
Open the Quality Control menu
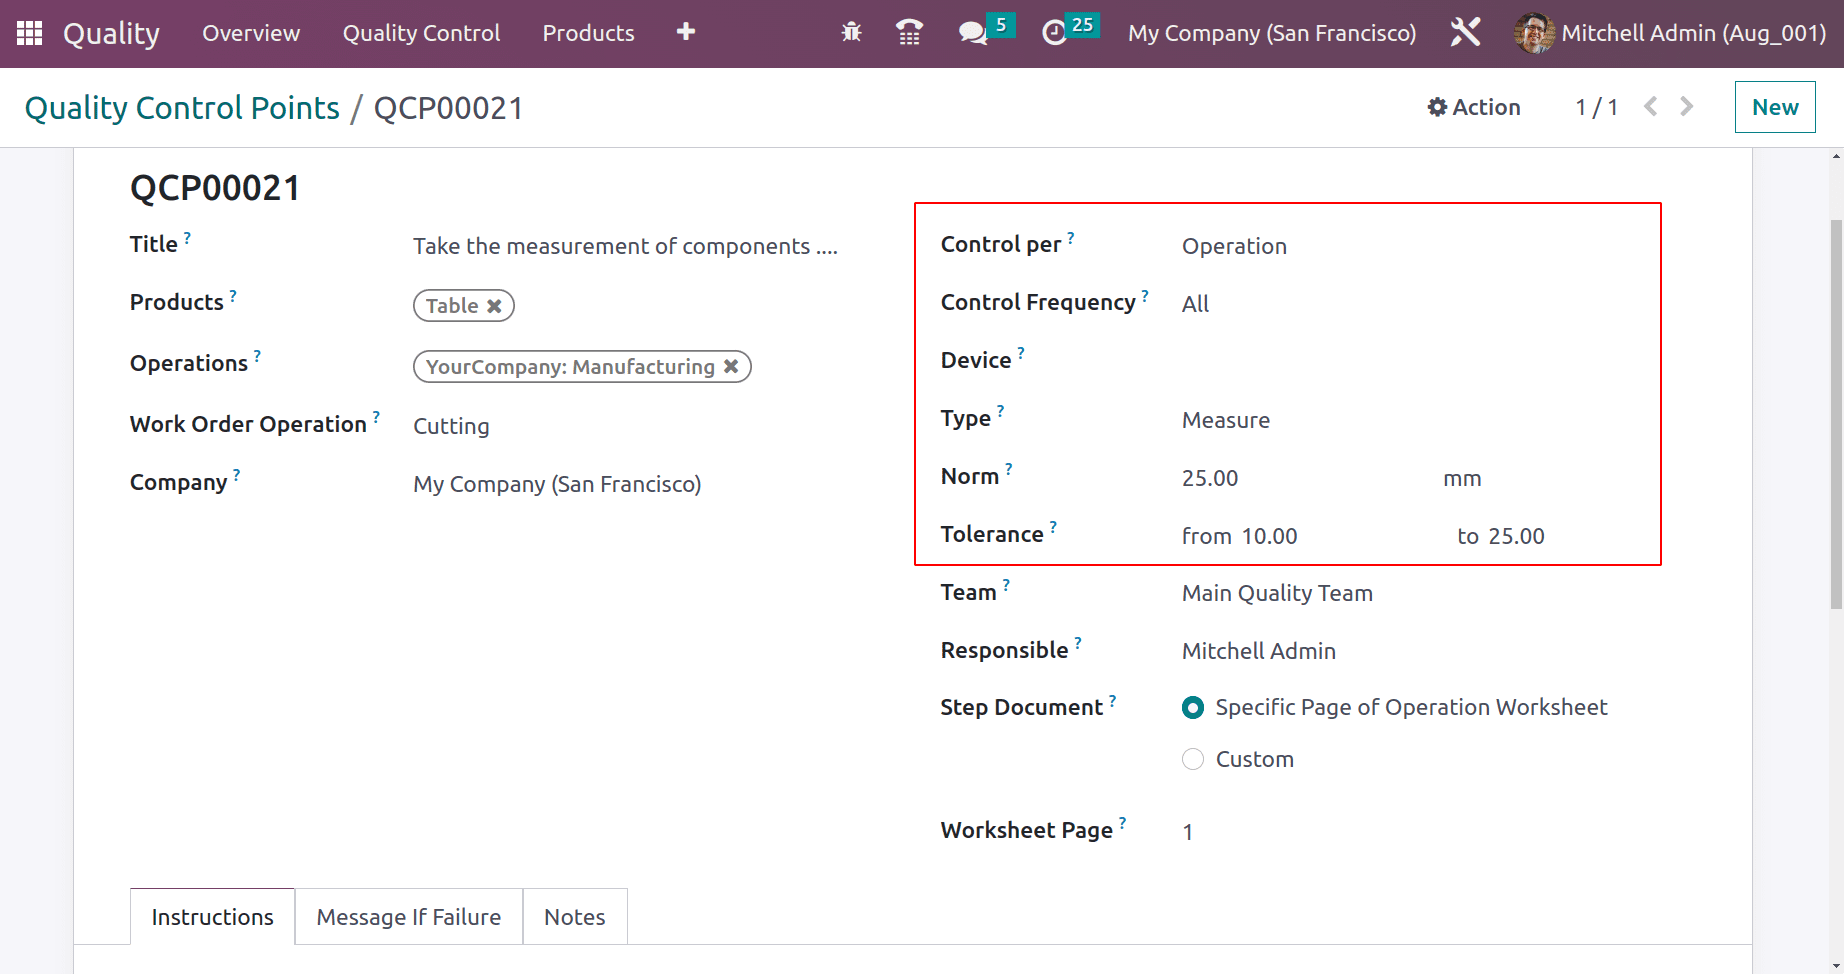coord(421,33)
